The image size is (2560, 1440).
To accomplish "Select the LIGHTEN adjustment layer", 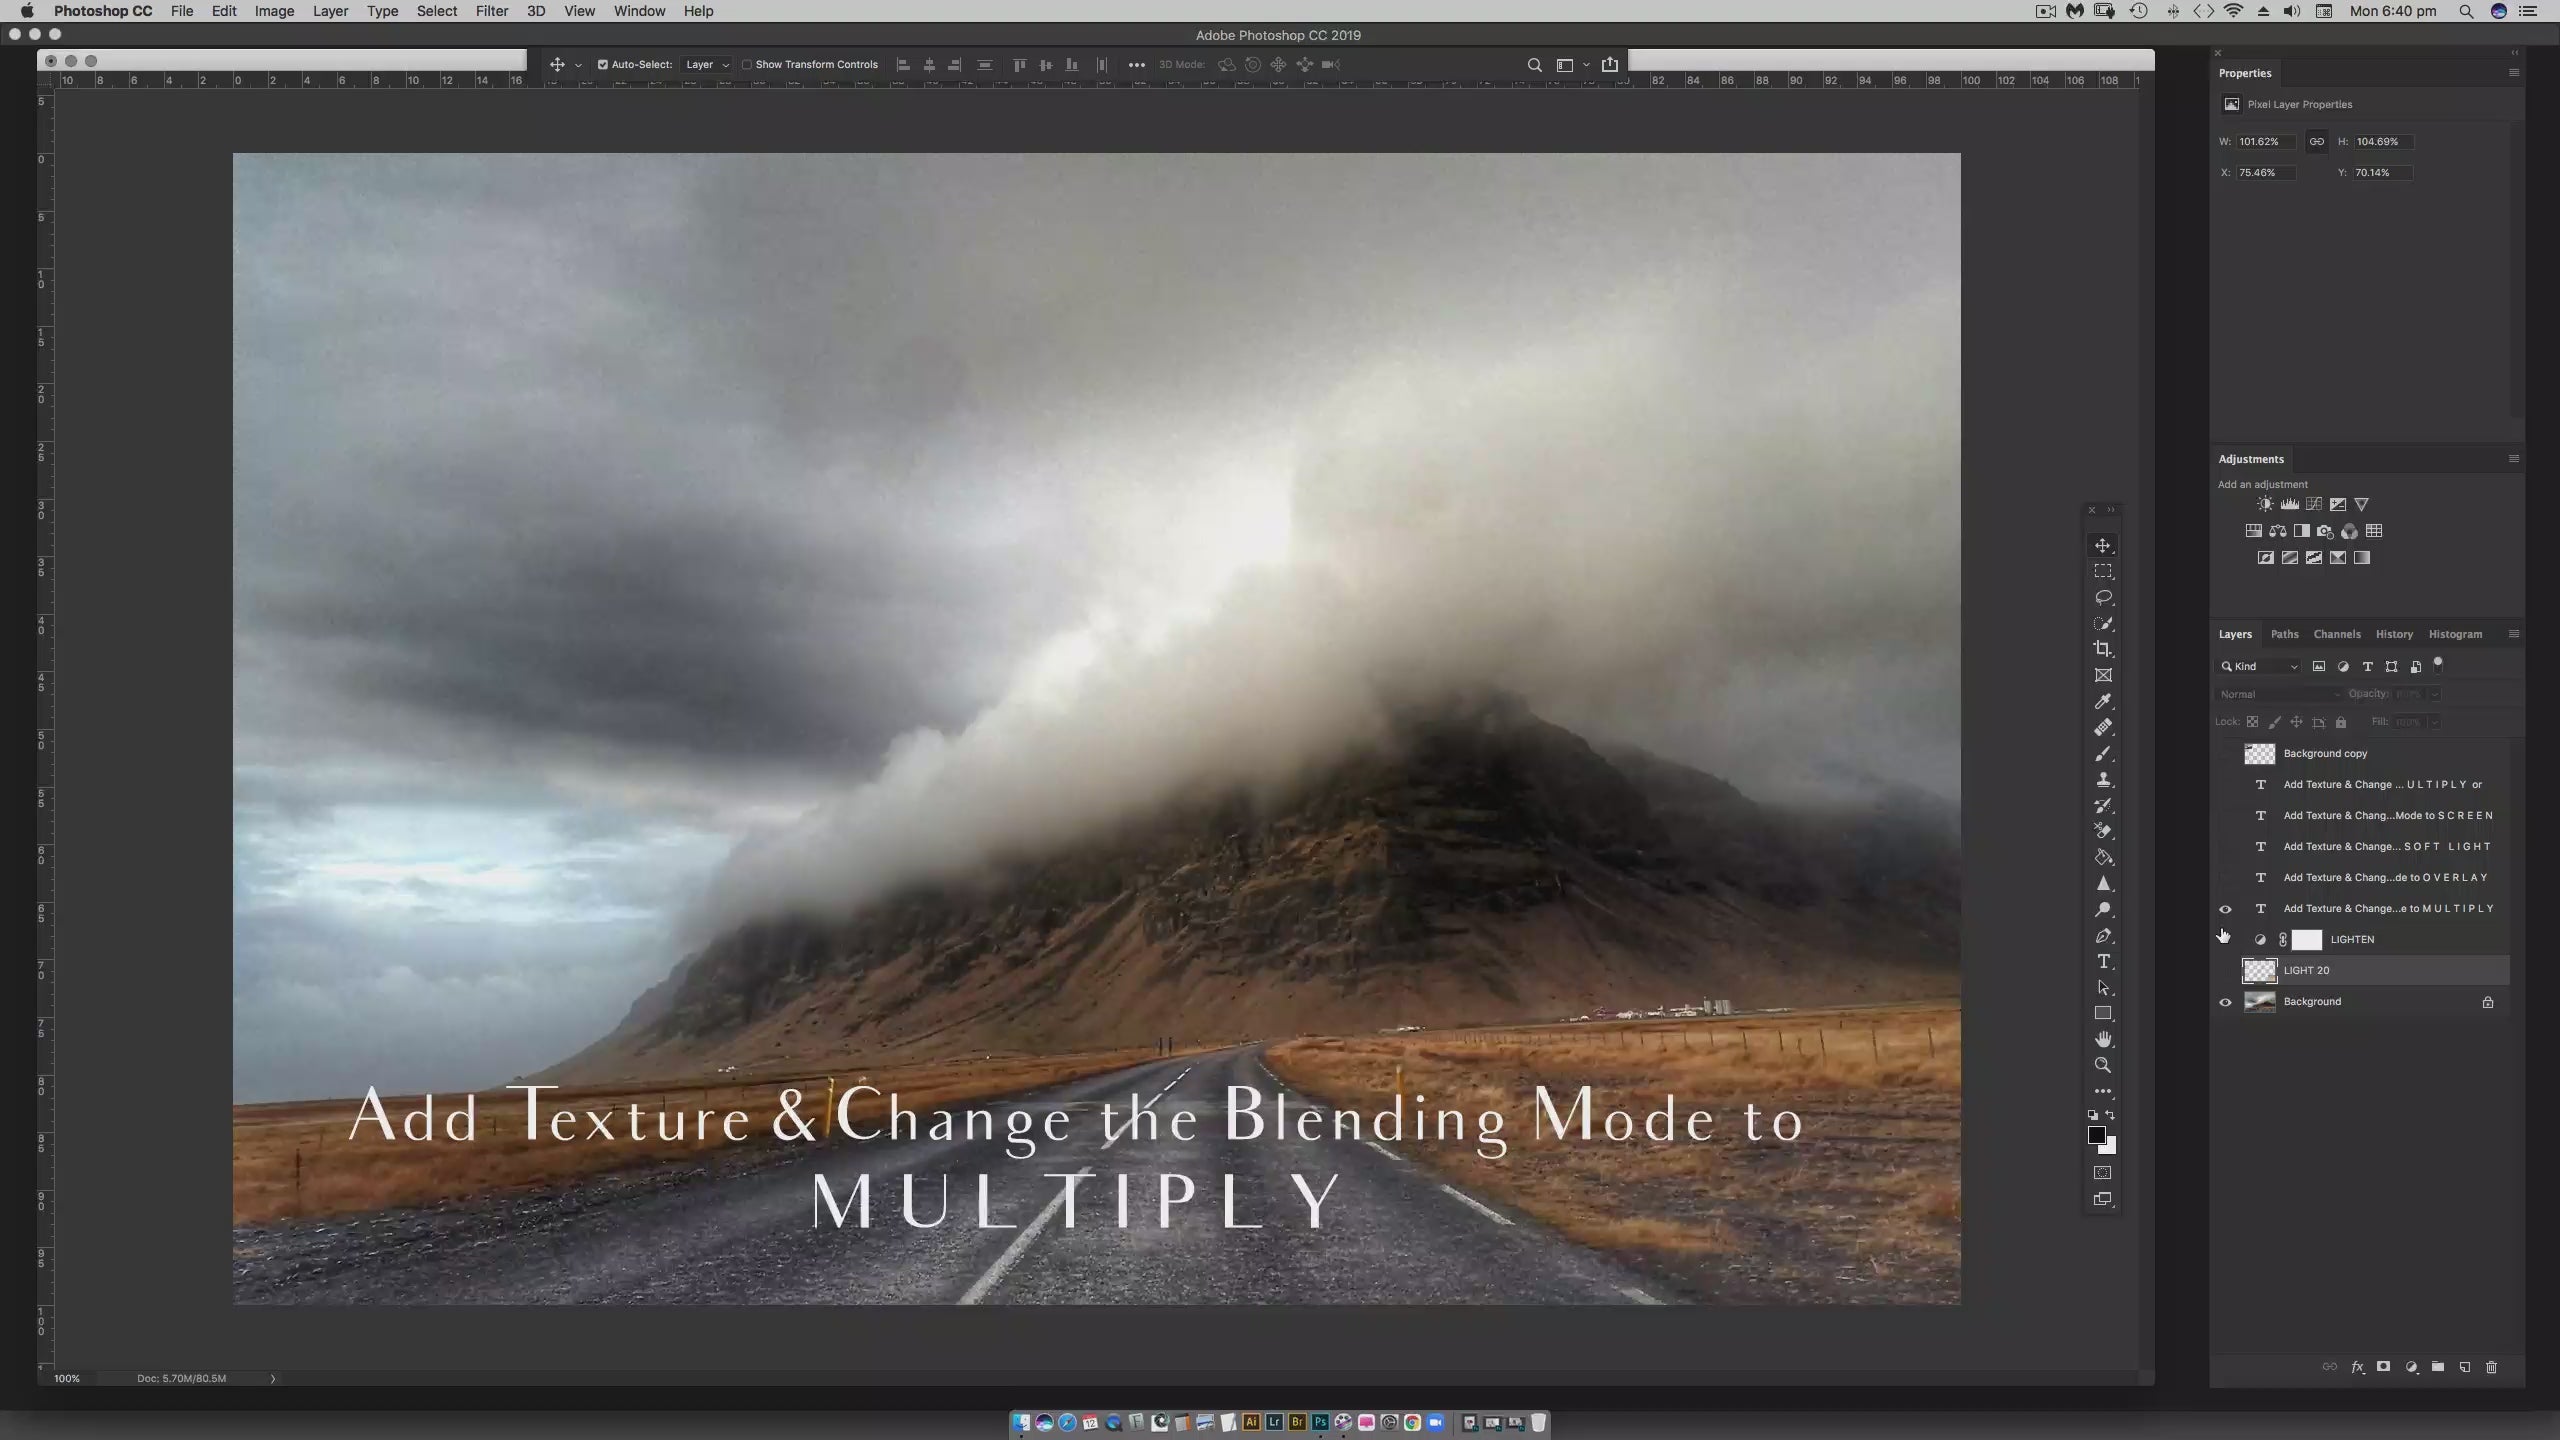I will tap(2352, 940).
